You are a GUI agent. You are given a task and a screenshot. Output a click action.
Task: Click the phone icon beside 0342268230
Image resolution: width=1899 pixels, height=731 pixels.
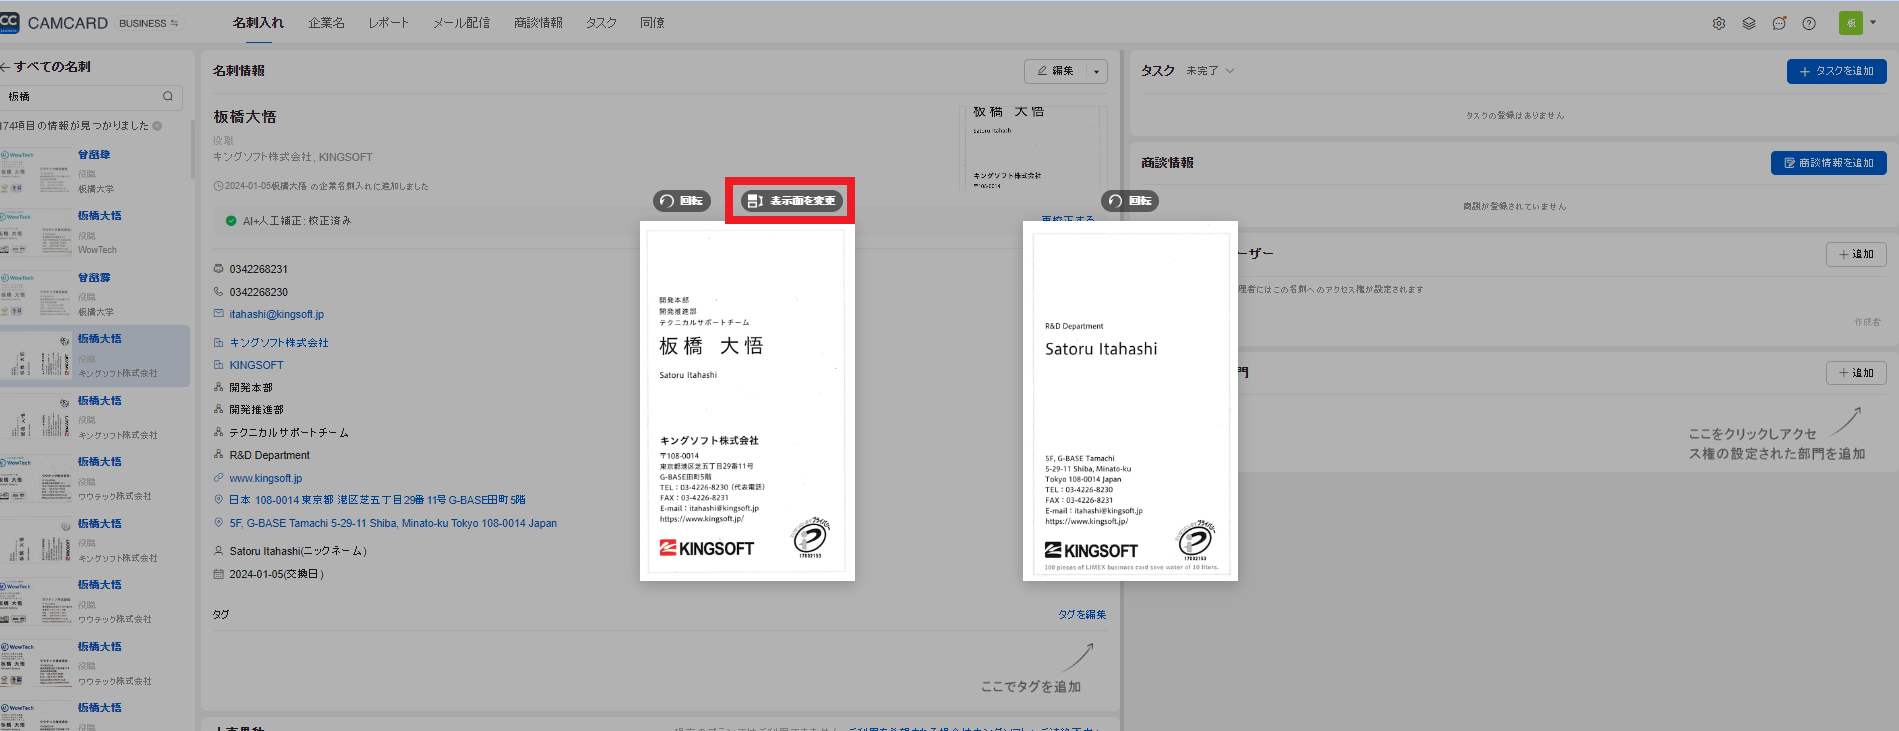(x=219, y=292)
